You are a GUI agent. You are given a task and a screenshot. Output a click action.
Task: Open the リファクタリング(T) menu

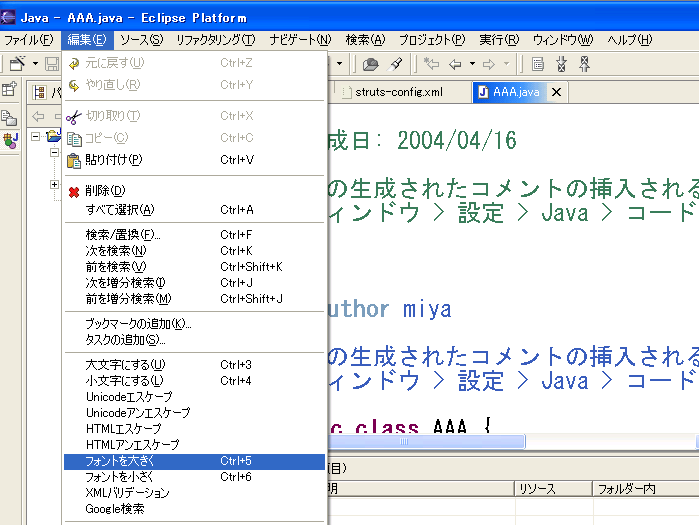point(216,40)
